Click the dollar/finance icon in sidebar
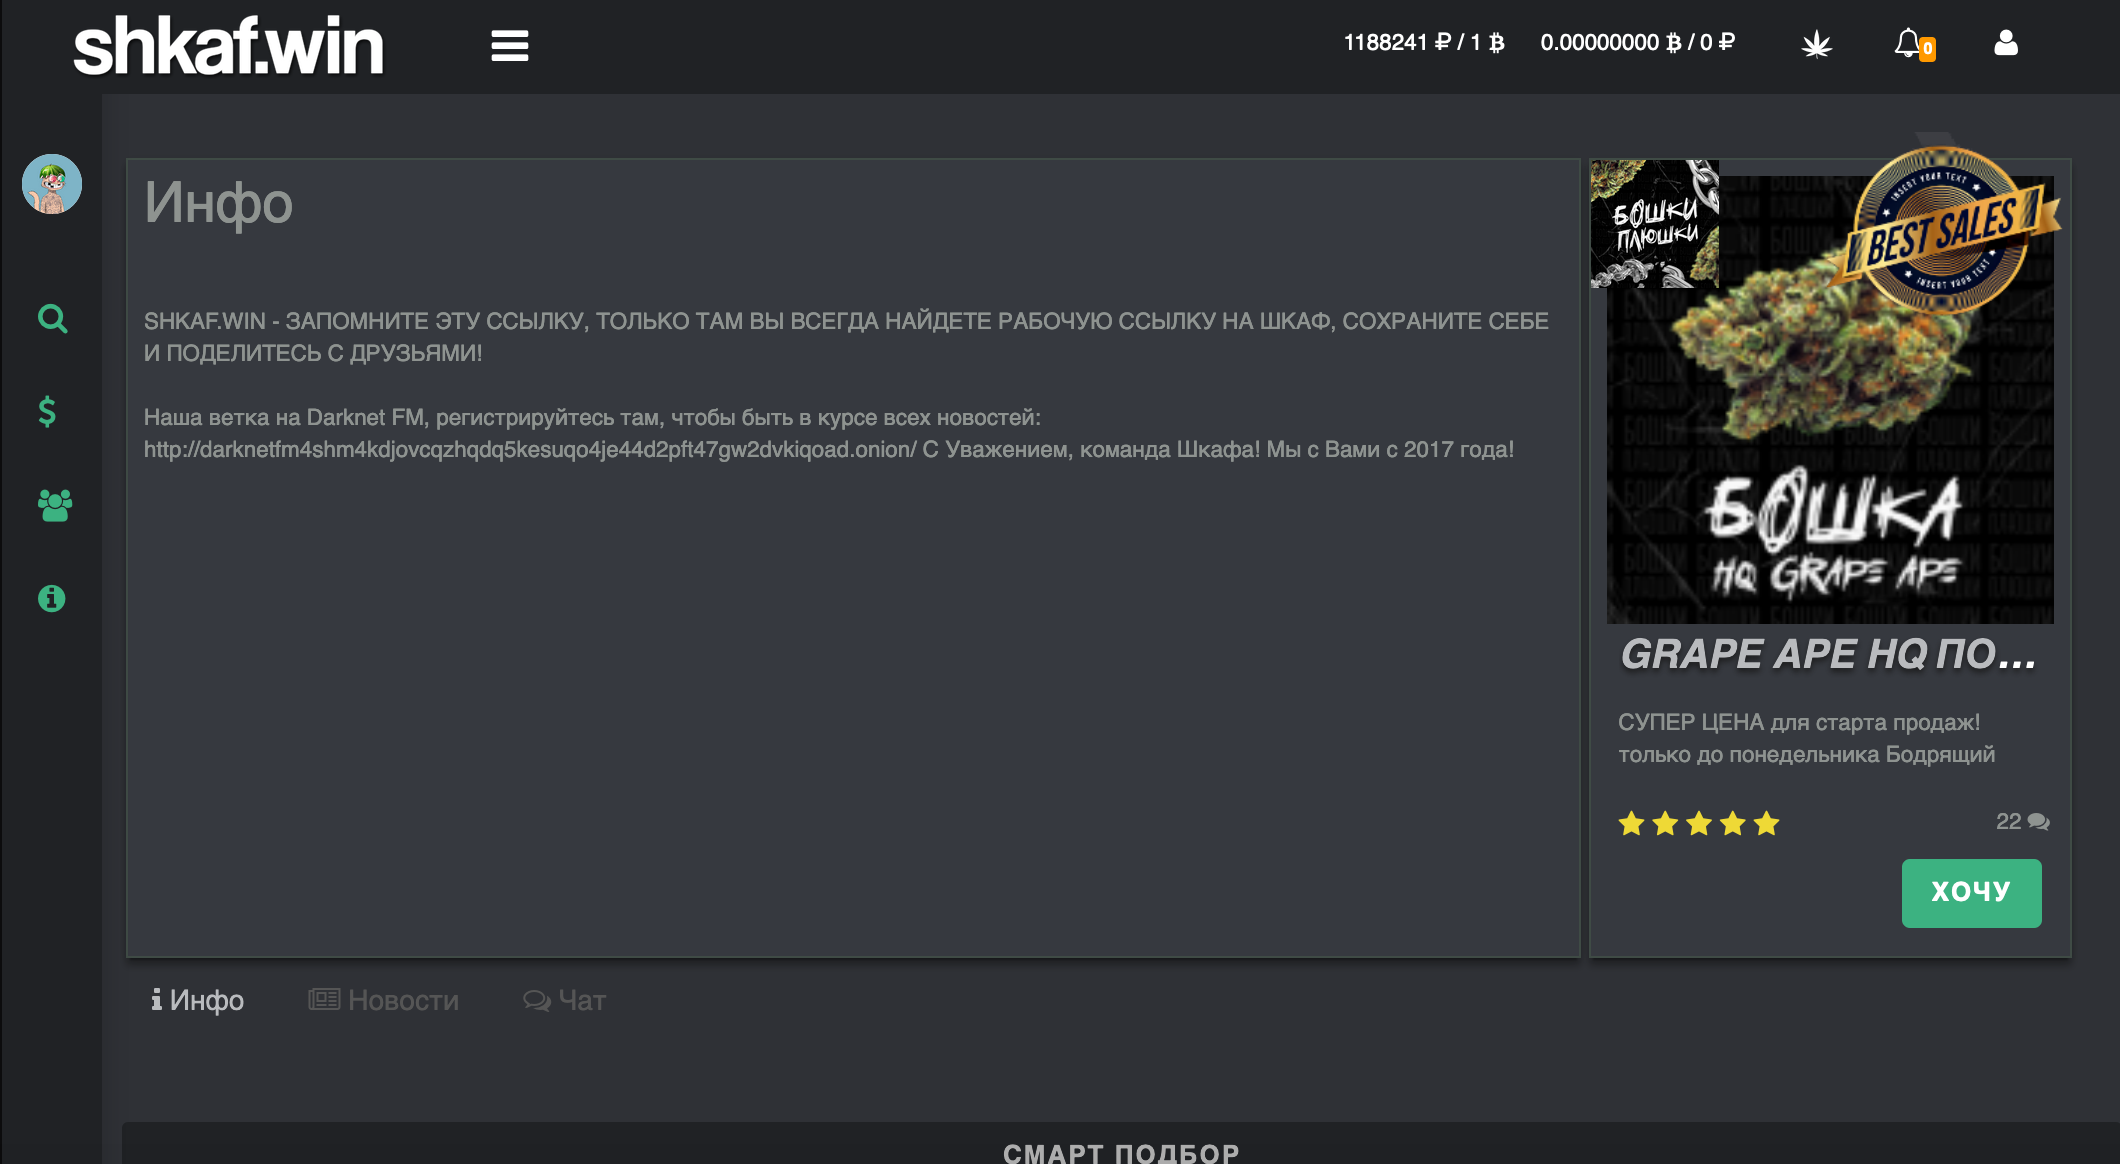Image resolution: width=2120 pixels, height=1164 pixels. pyautogui.click(x=53, y=411)
